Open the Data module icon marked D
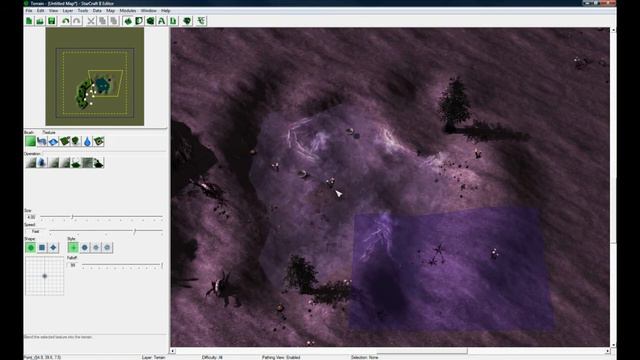Viewport: 640px width, 360px height. (x=139, y=21)
